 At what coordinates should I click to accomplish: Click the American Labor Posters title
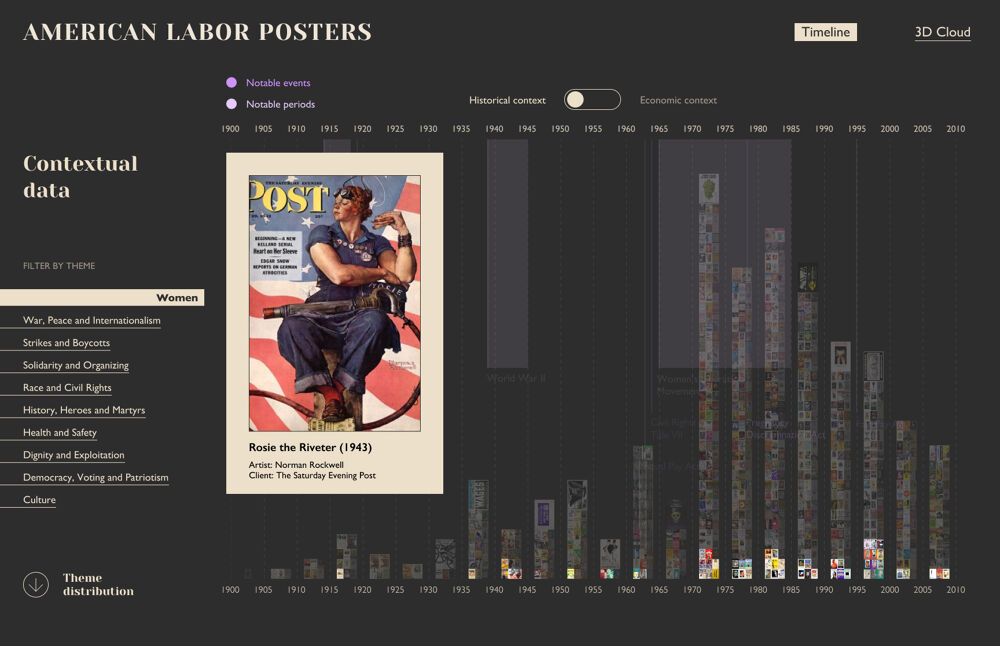[x=198, y=32]
